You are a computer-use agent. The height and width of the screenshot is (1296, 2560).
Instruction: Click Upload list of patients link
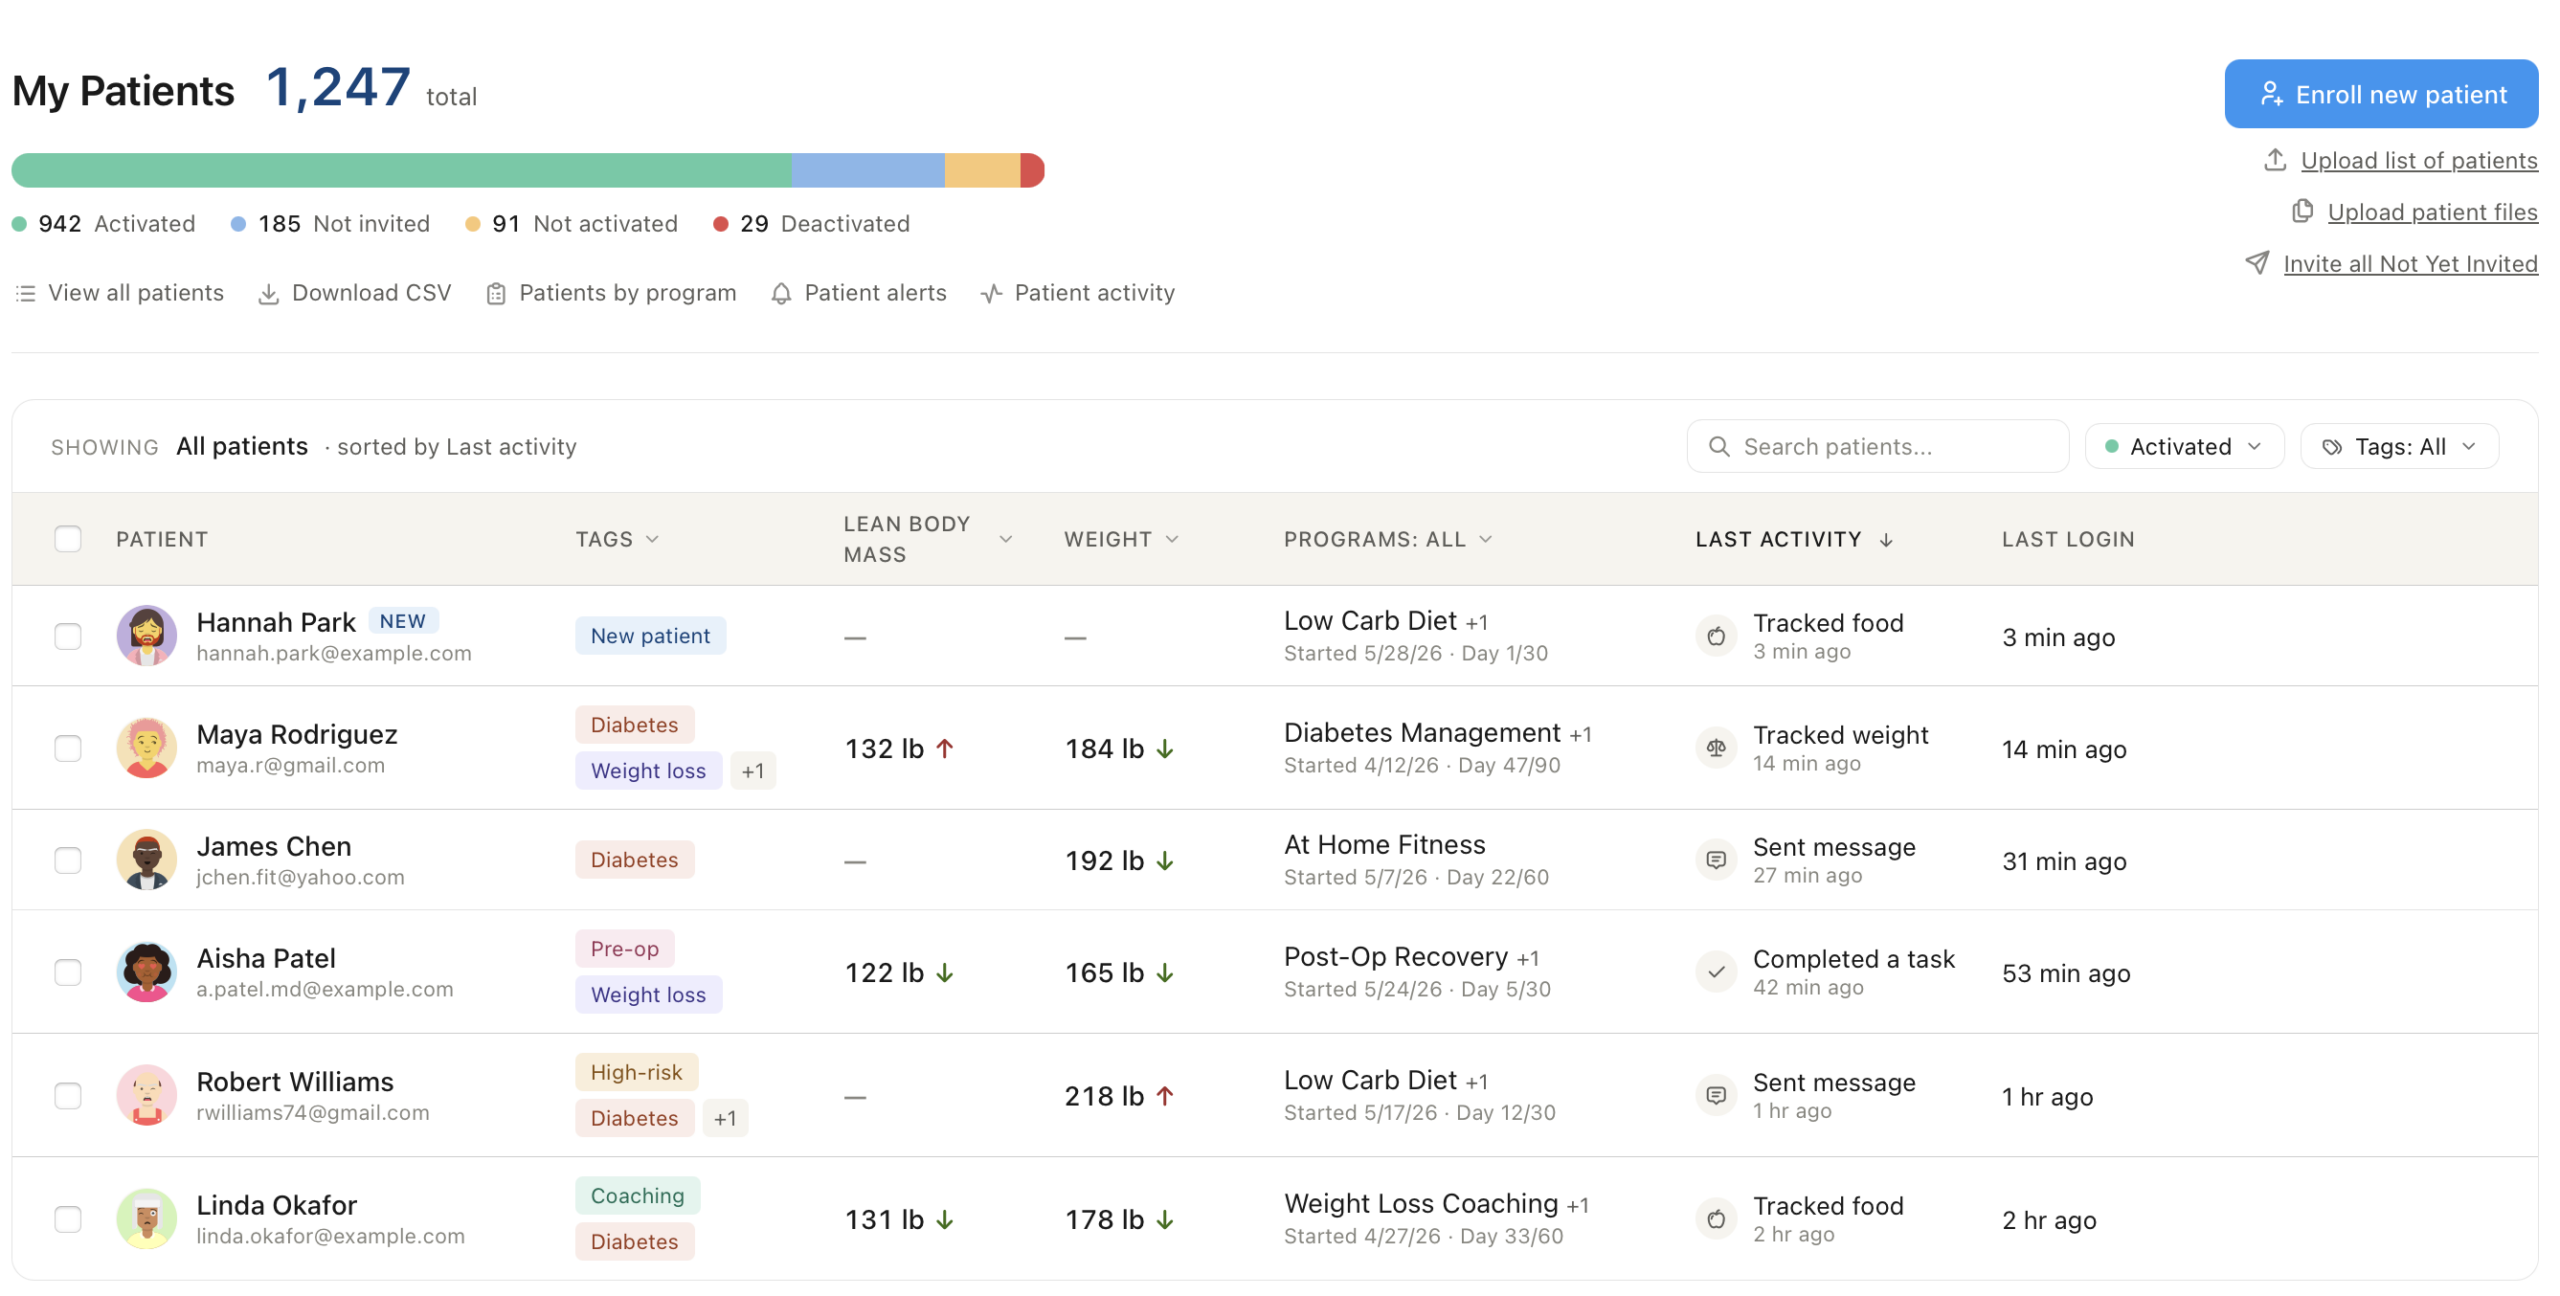[2419, 160]
